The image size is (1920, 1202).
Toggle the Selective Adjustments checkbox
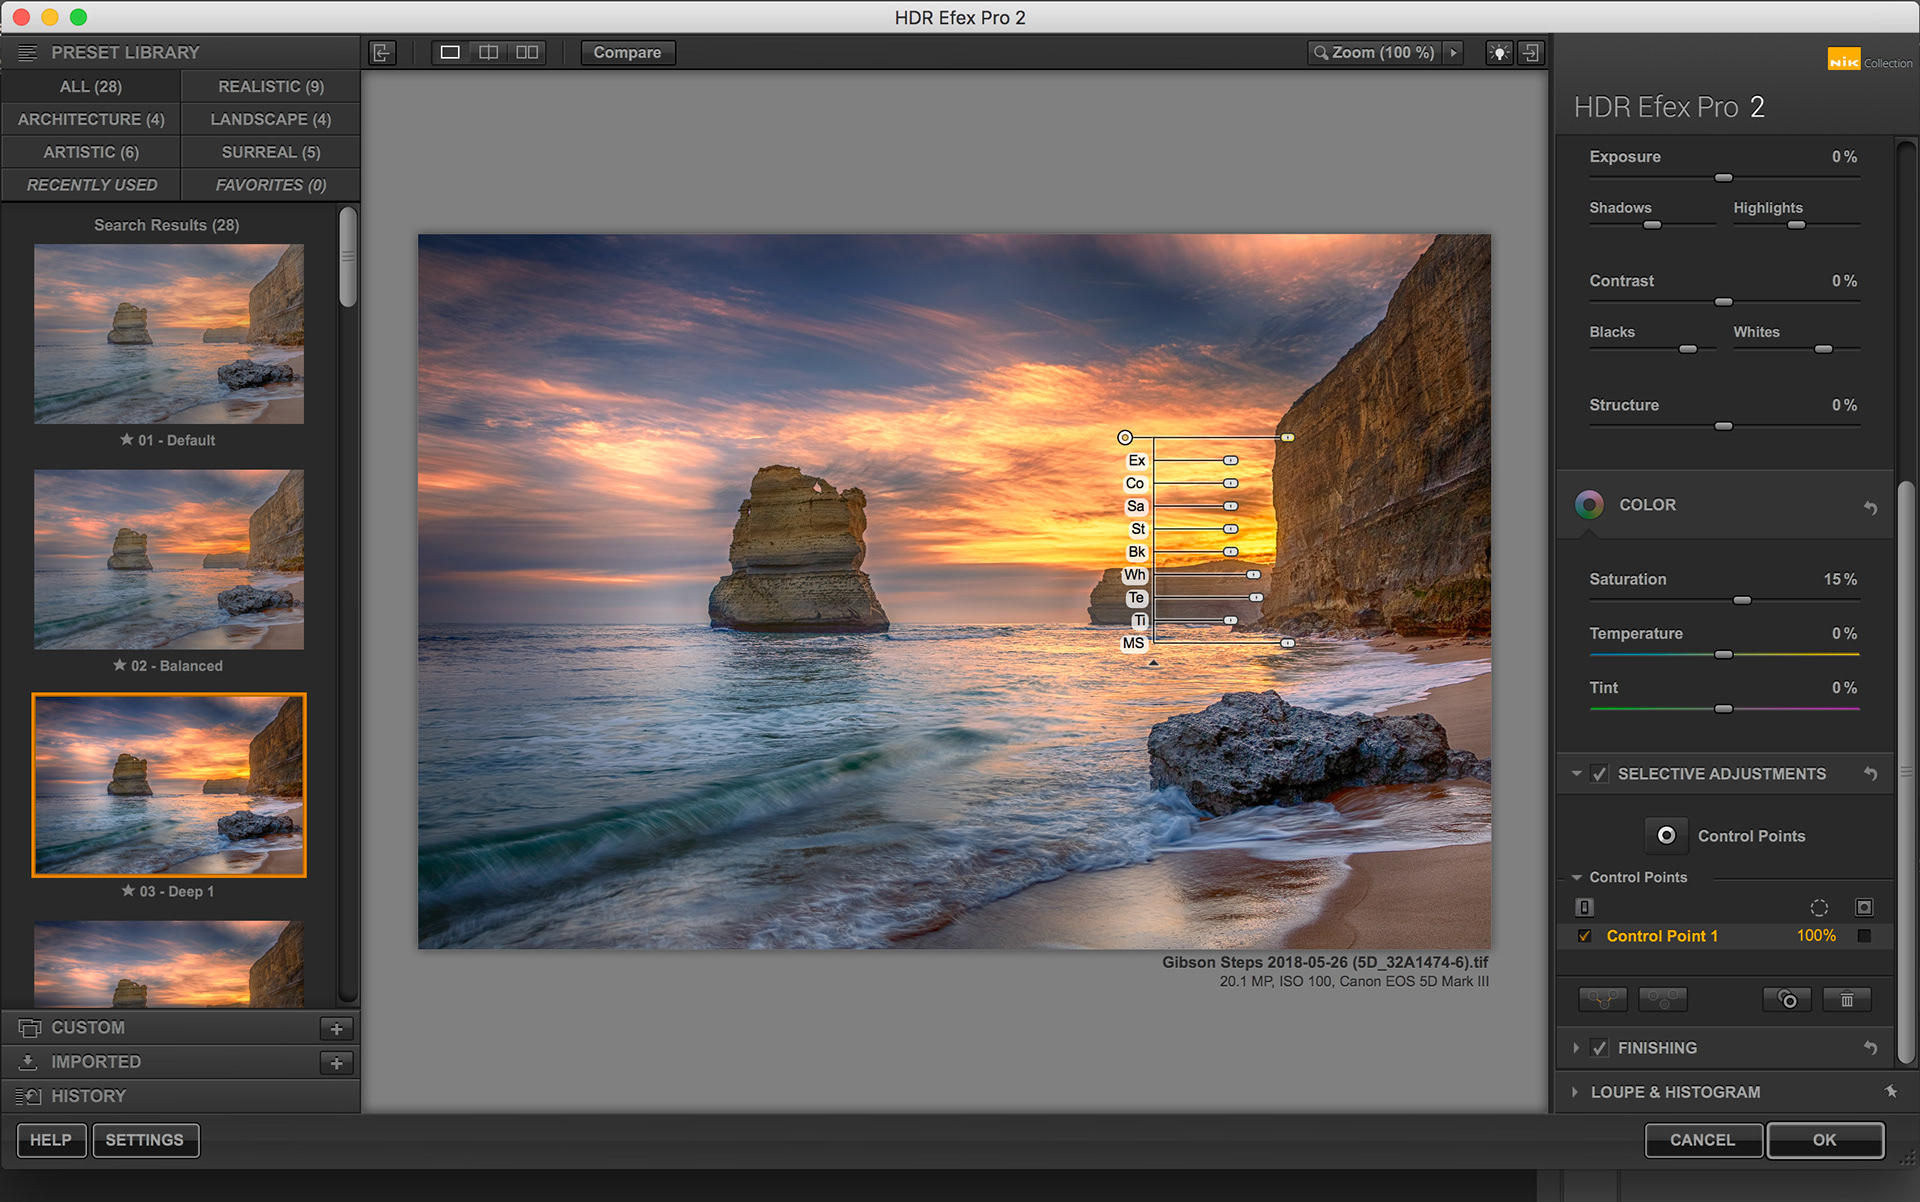point(1600,774)
